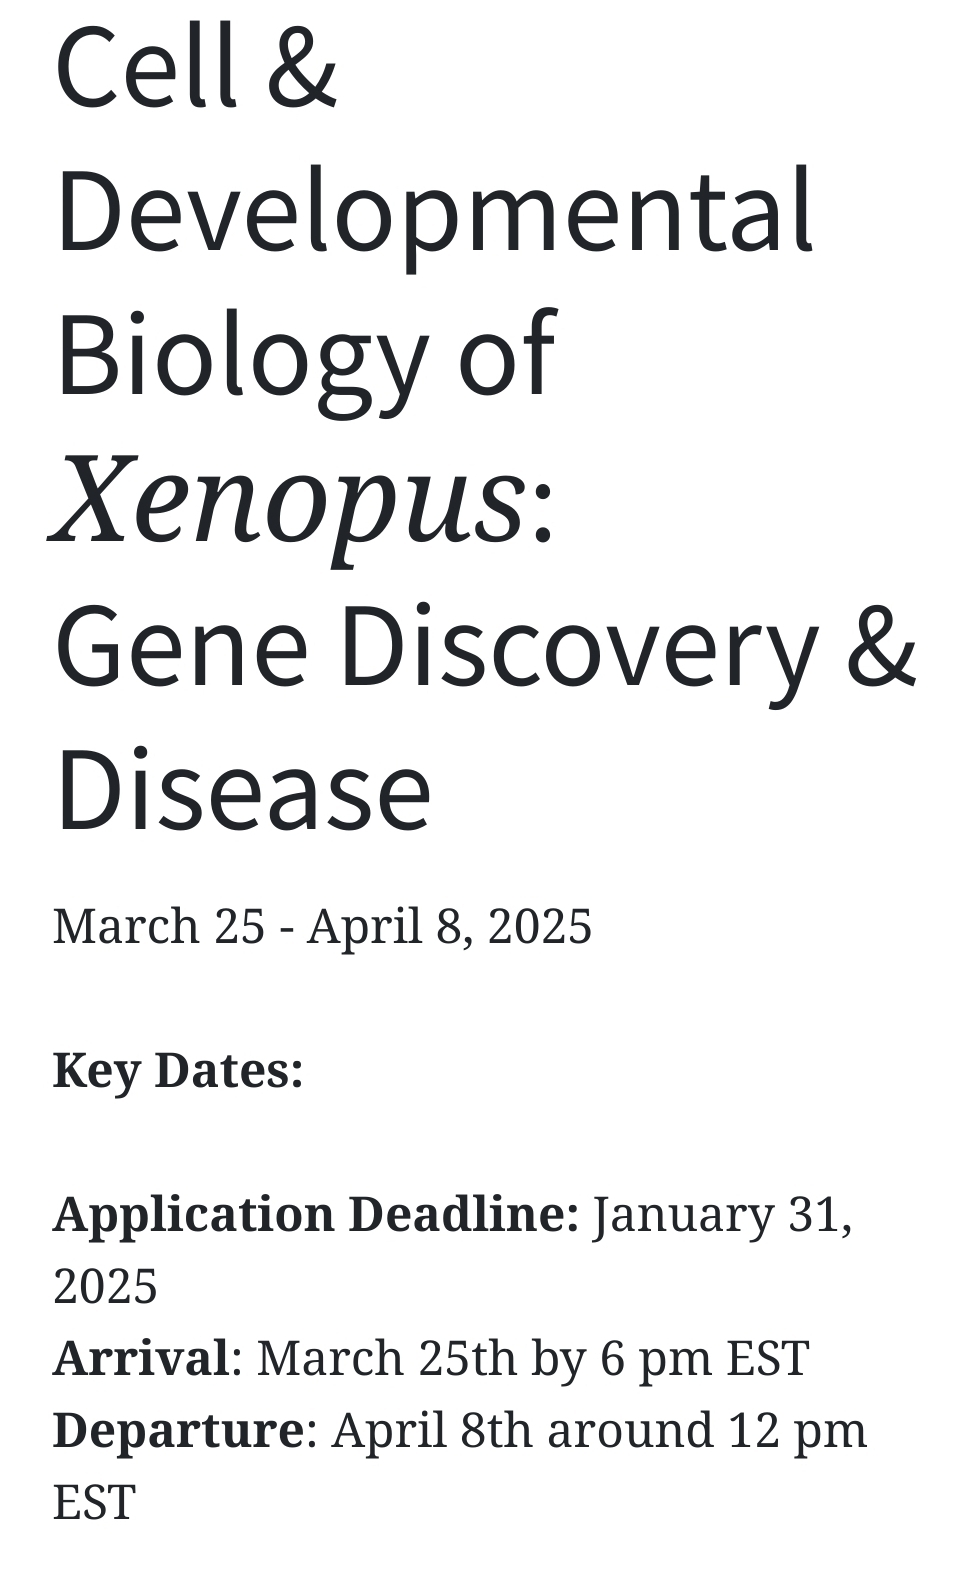
Task: Click the "2025" year below Application Deadline
Action: click(105, 1286)
